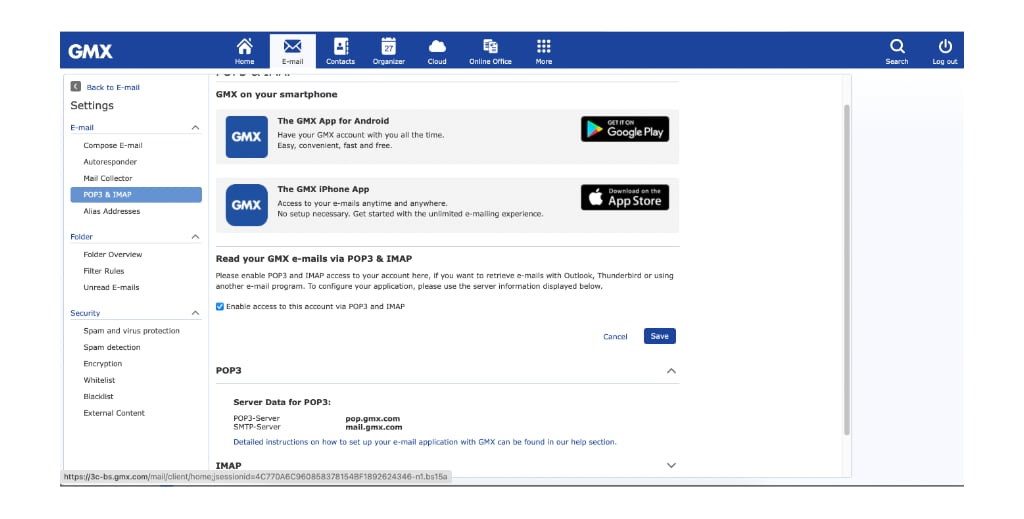This screenshot has height=519, width=1024.
Task: Click the Get it on Google Play badge
Action: (x=625, y=129)
